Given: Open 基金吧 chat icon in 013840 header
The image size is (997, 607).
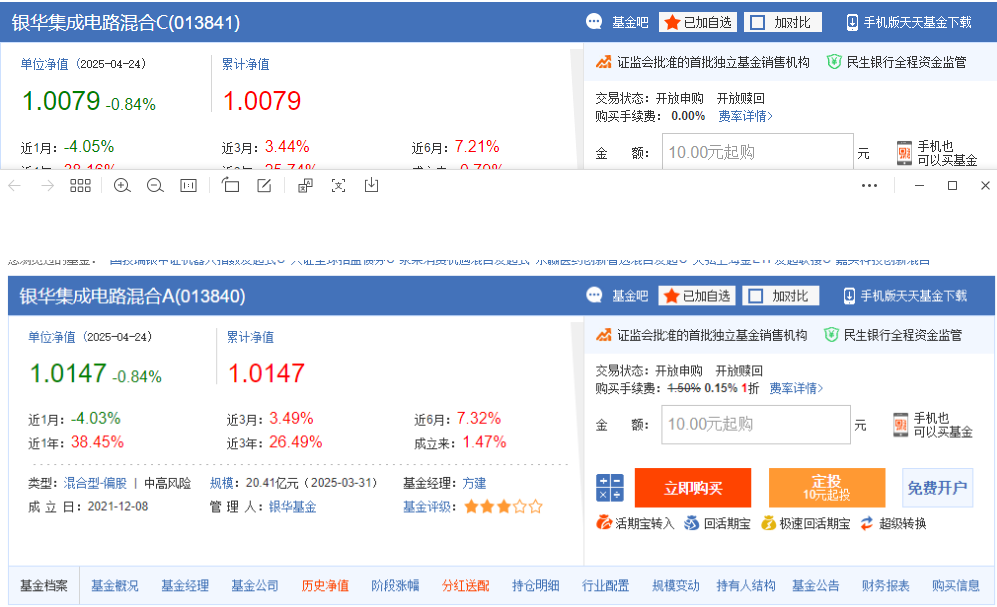Looking at the screenshot, I should (x=594, y=296).
